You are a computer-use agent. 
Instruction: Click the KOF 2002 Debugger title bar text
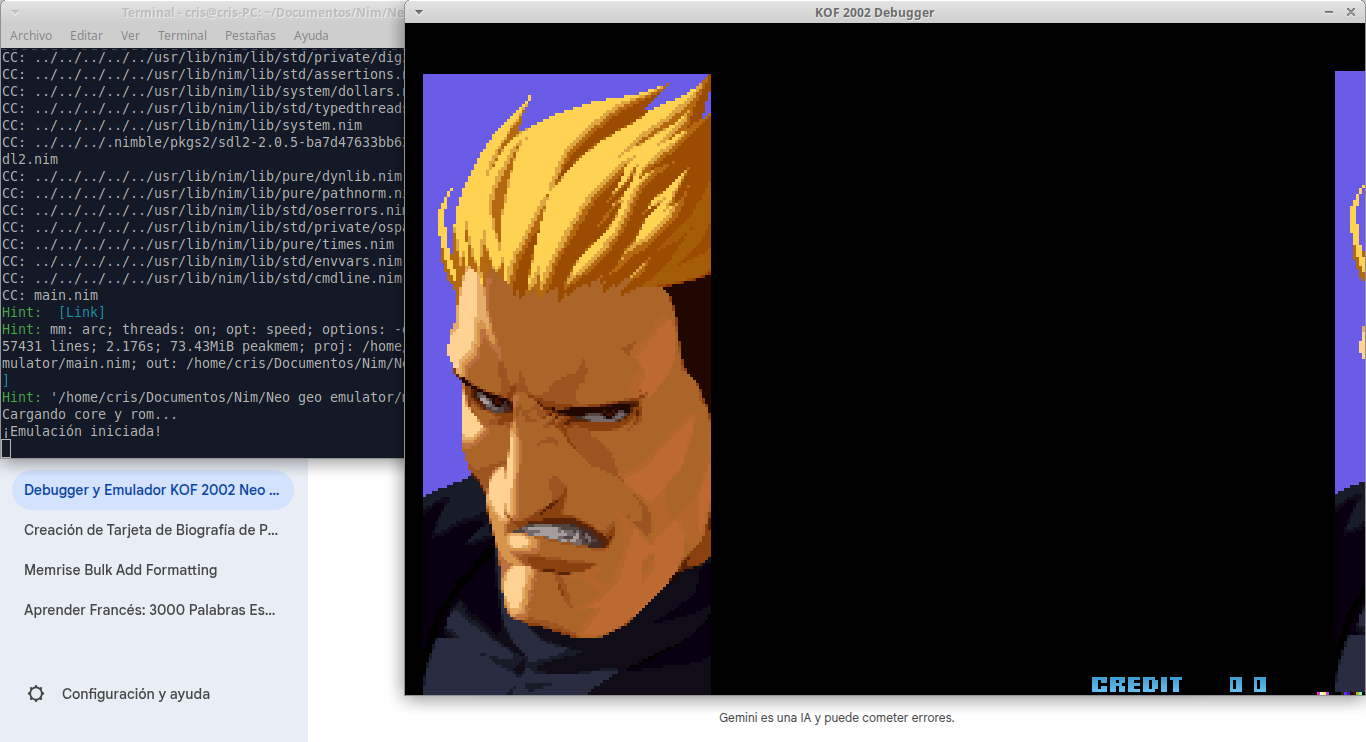tap(875, 12)
